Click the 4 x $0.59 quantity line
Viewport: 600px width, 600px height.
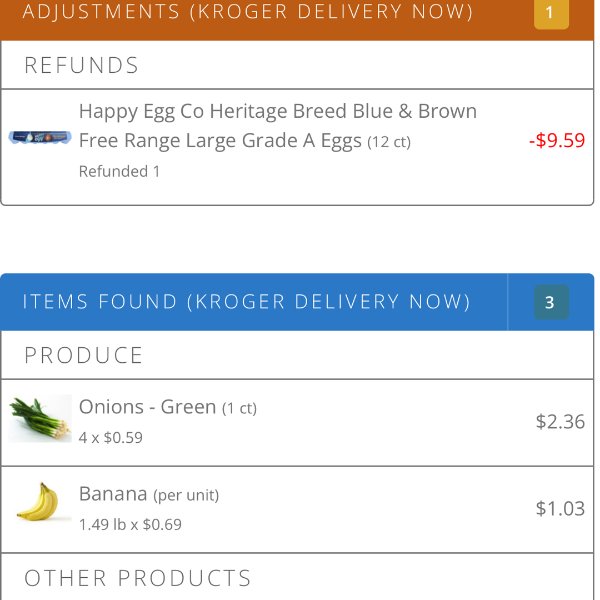tap(111, 437)
